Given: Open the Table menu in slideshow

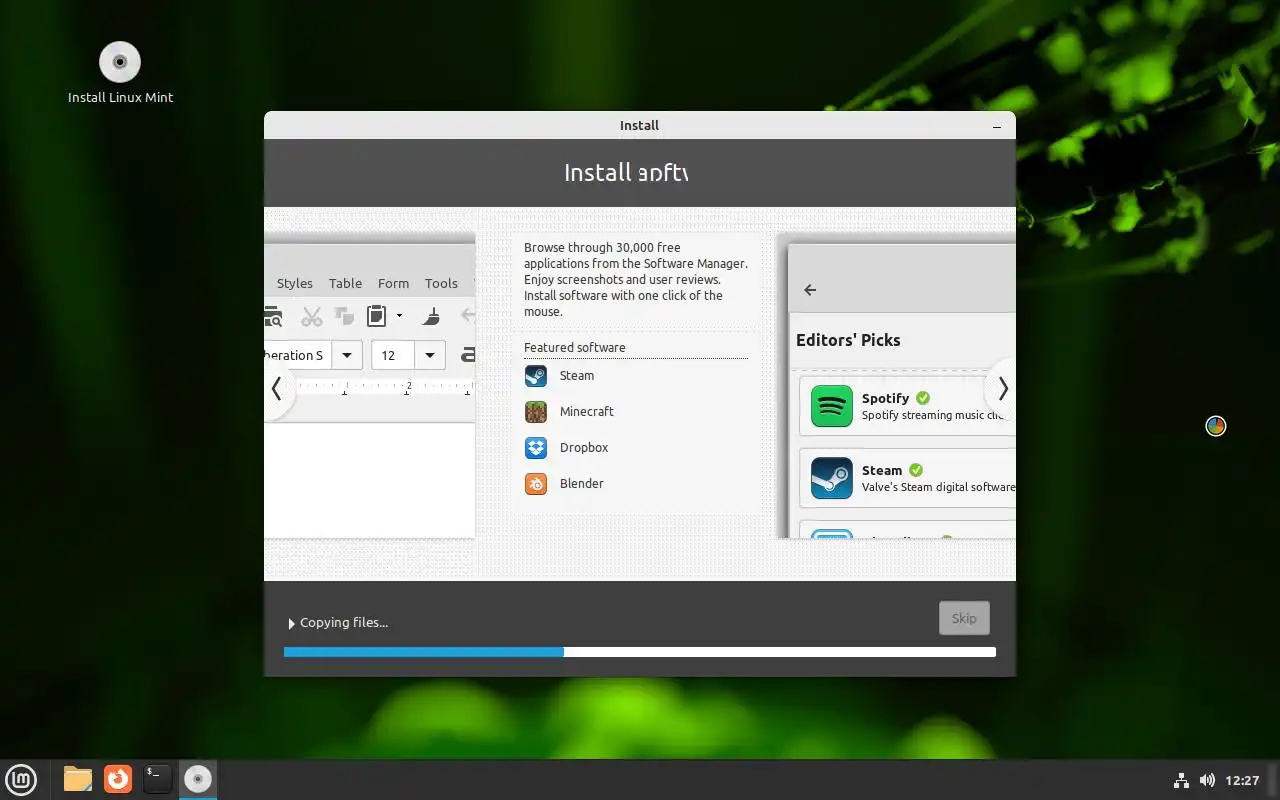Looking at the screenshot, I should click(x=345, y=283).
